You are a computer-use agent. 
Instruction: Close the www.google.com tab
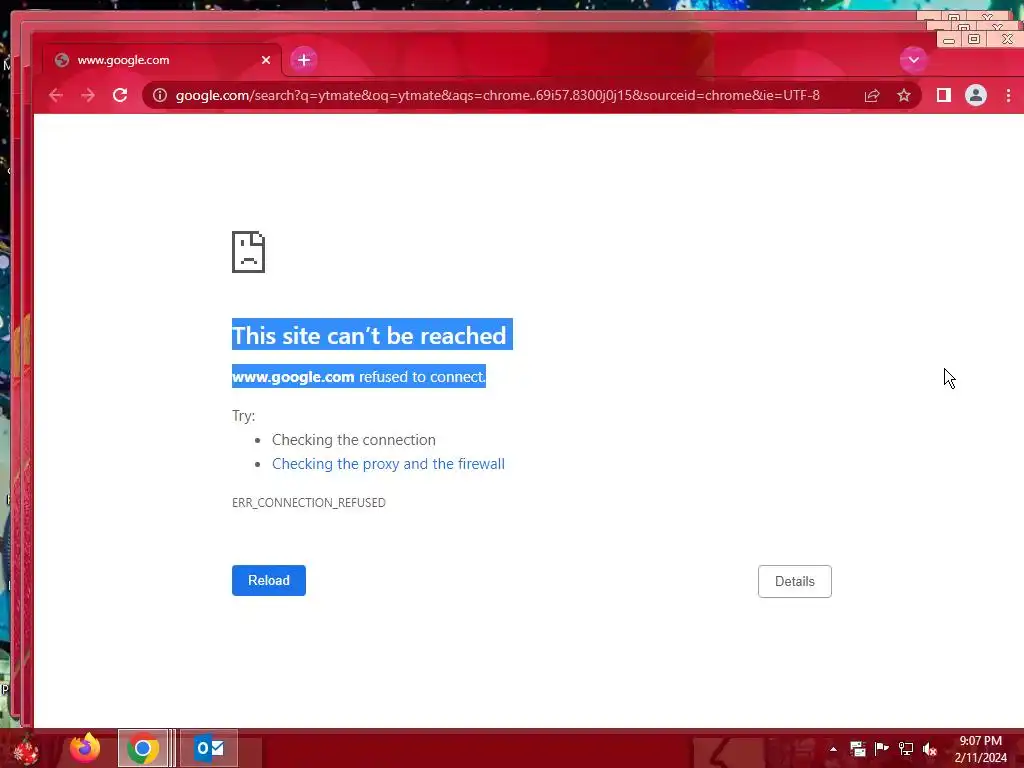click(x=266, y=60)
